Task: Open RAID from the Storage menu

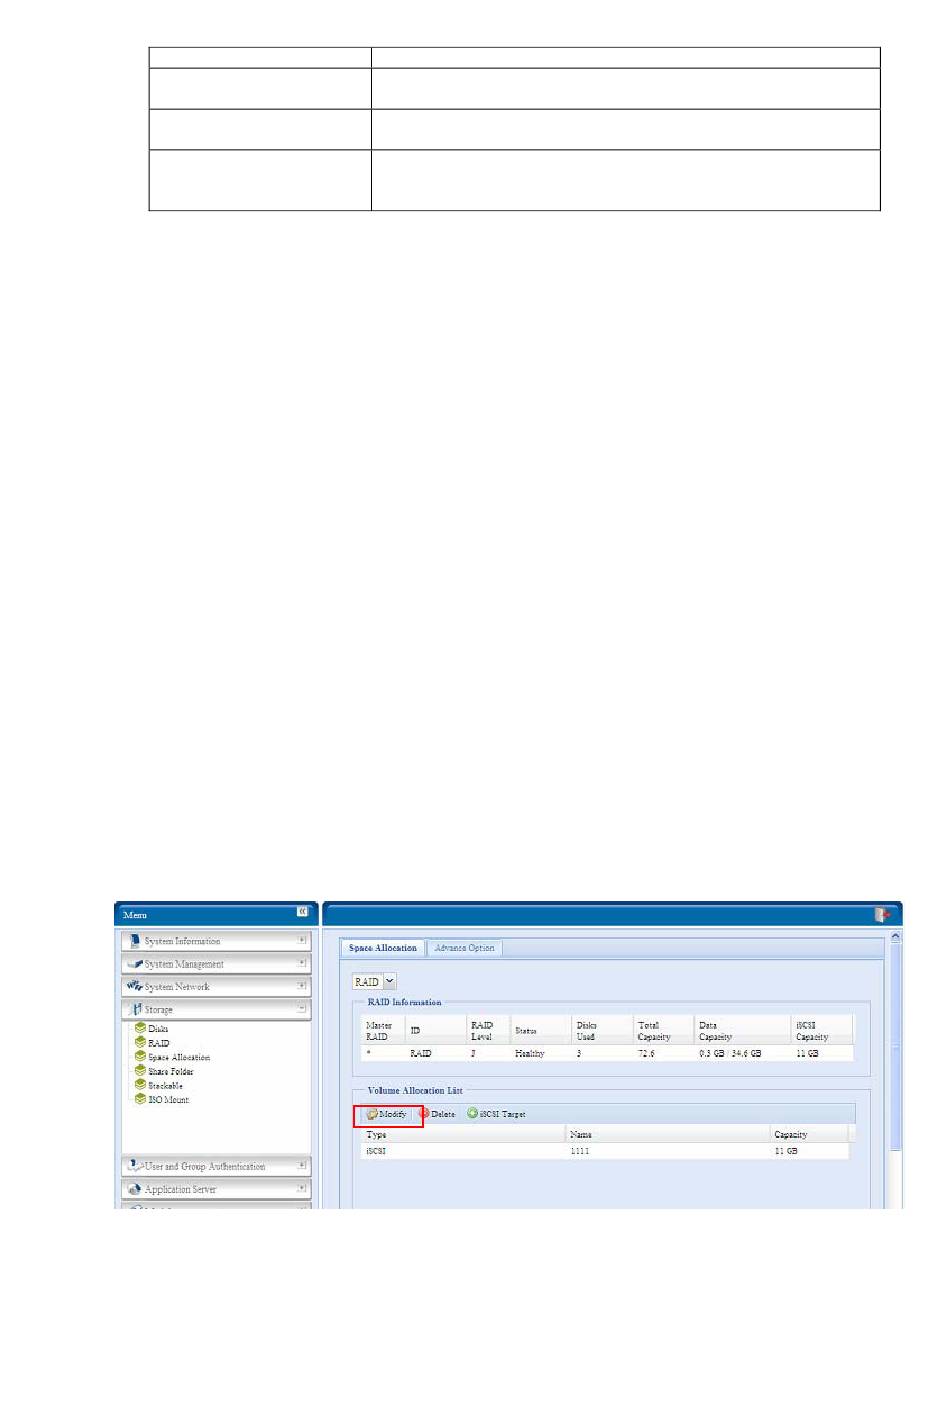Action: tap(158, 1043)
